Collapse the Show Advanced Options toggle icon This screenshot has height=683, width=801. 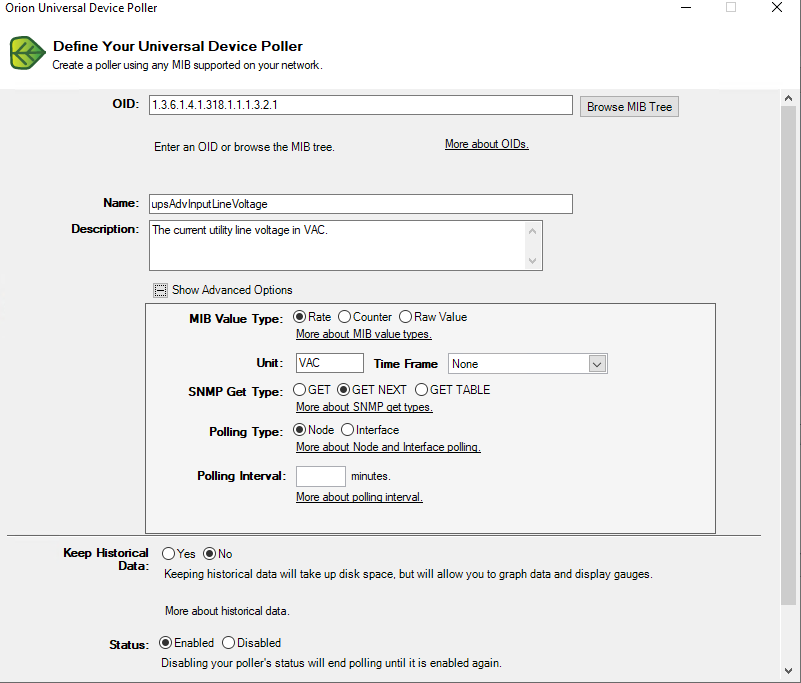[160, 291]
